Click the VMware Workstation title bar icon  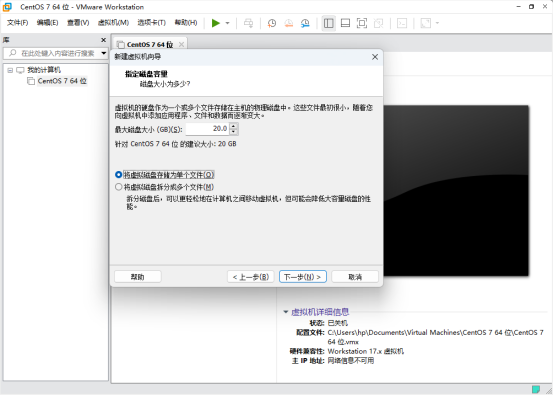point(7,7)
